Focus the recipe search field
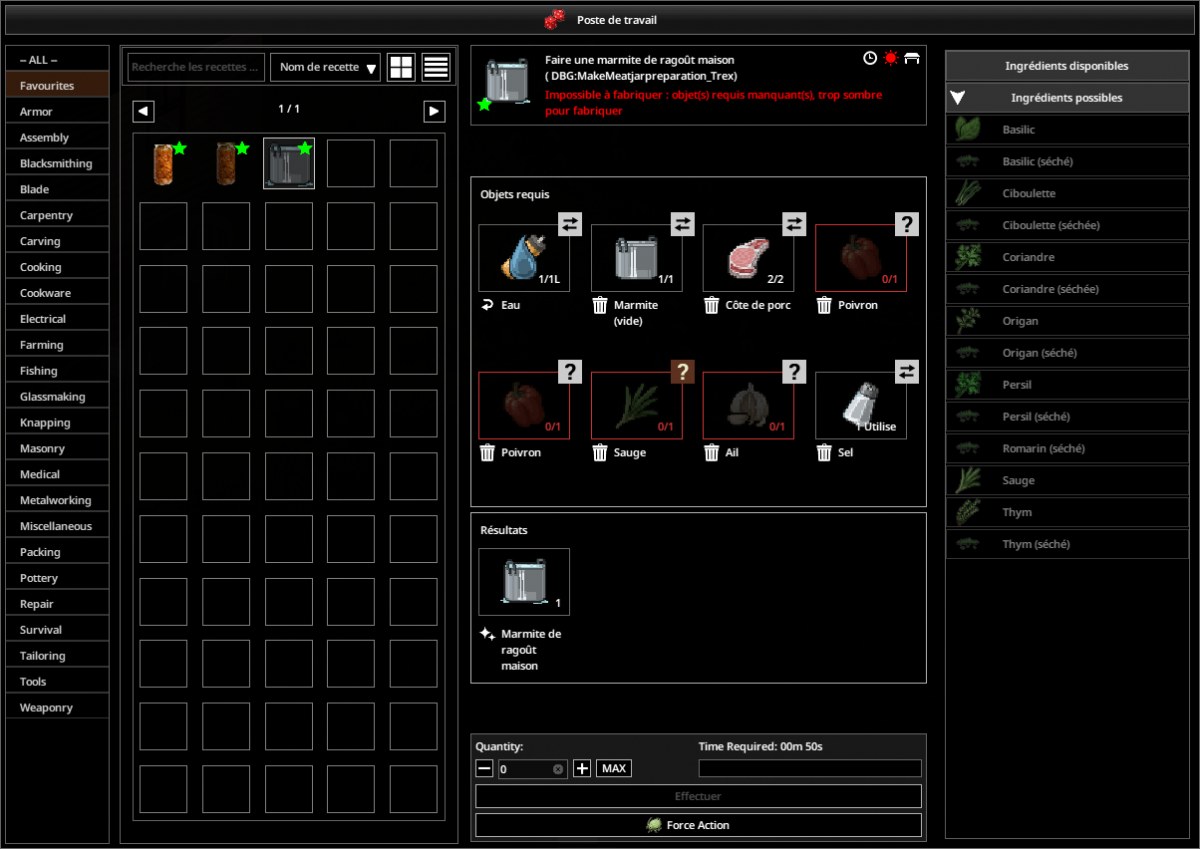The image size is (1200, 849). 196,67
